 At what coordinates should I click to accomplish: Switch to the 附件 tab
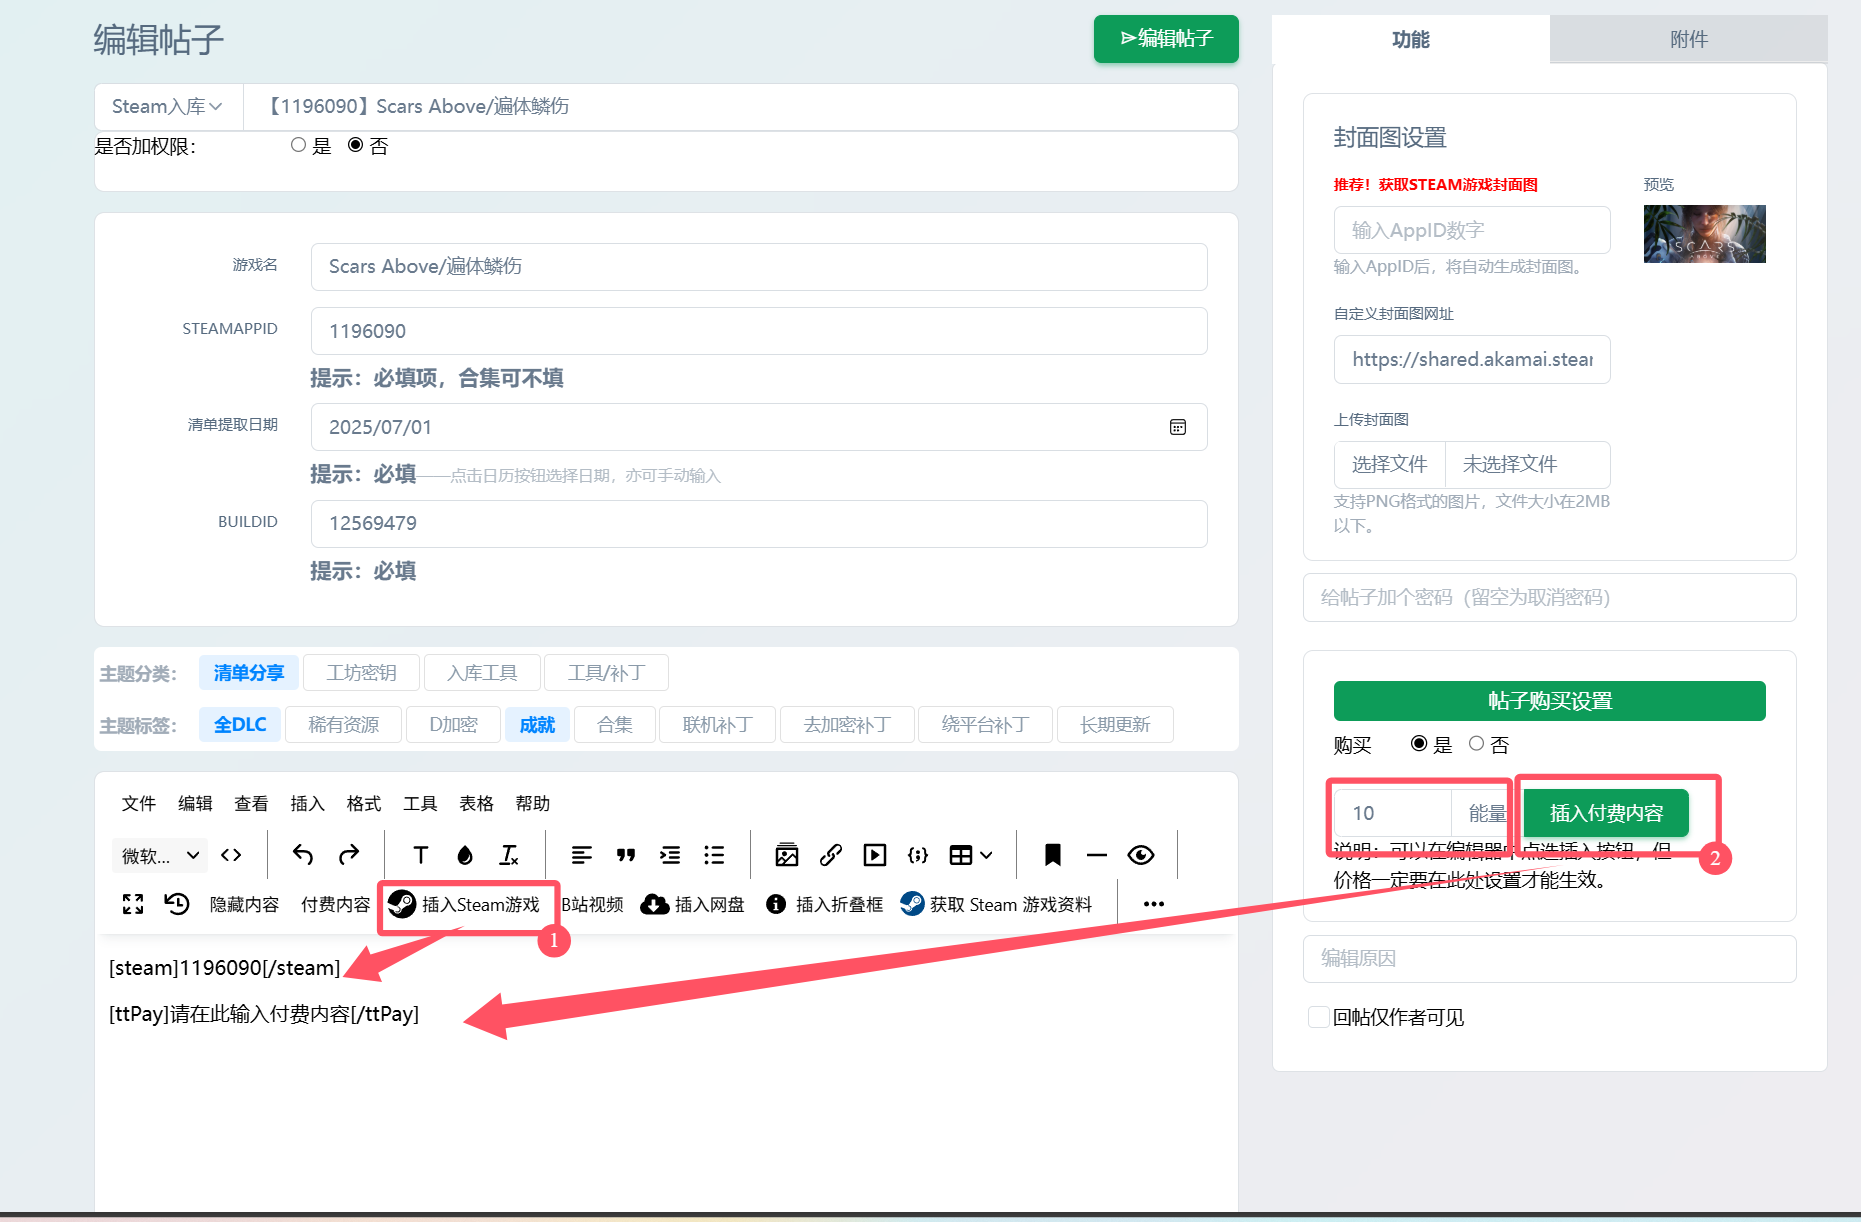(1688, 40)
